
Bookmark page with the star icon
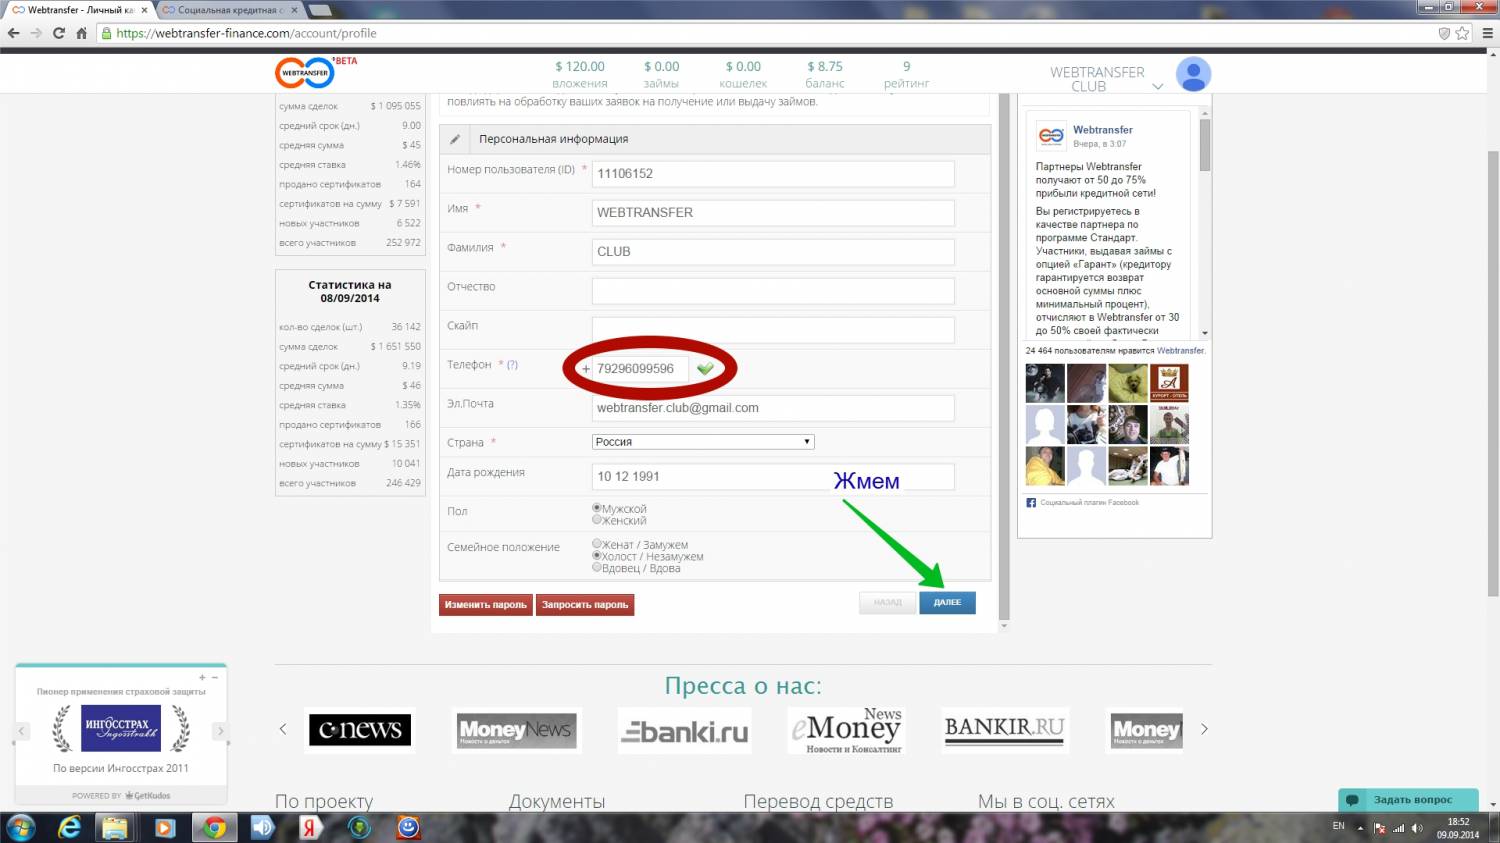click(1462, 33)
